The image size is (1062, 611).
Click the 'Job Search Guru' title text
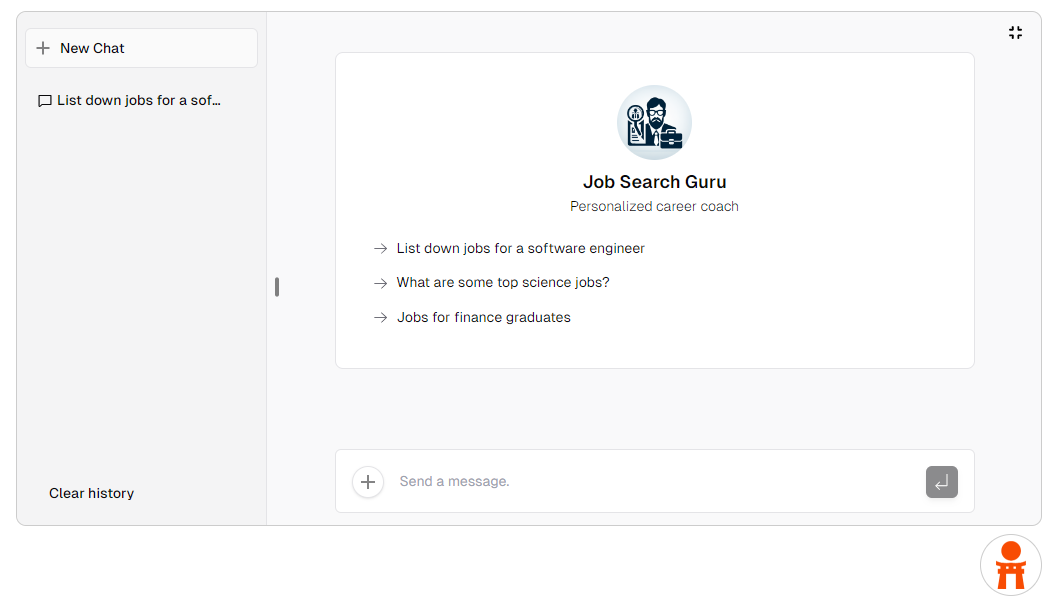click(654, 182)
